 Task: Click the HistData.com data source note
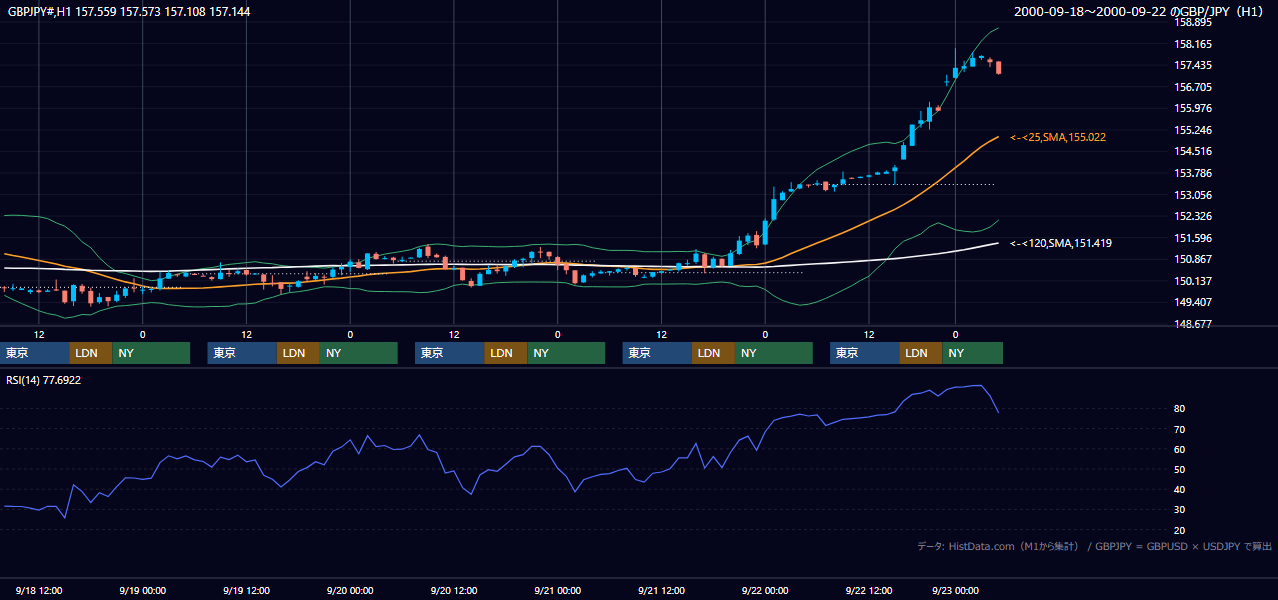1094,546
